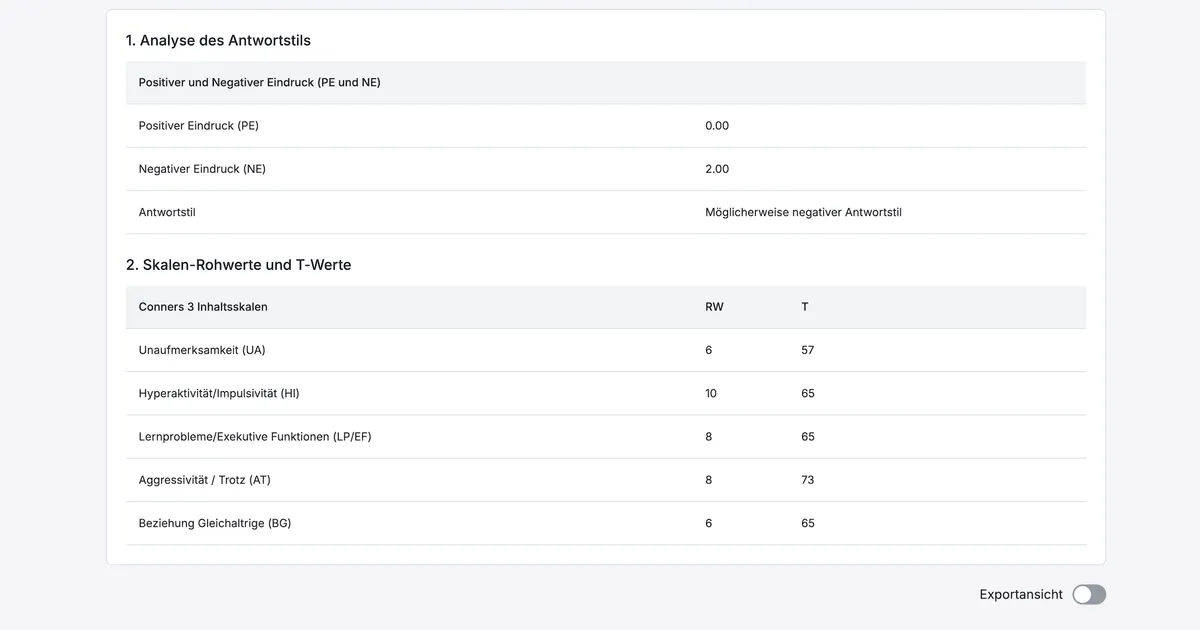Click the Exportansicht label text
This screenshot has width=1200, height=630.
(1020, 595)
